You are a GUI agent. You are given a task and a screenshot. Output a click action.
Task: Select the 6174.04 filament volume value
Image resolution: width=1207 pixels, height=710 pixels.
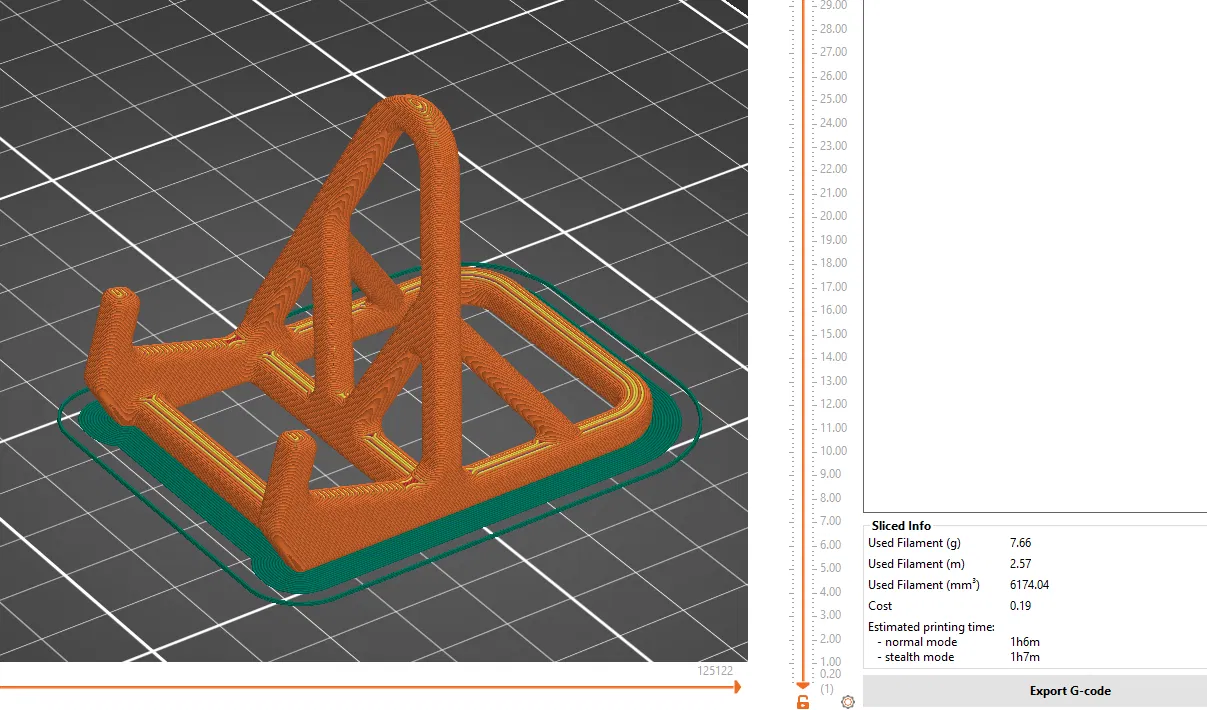click(1030, 585)
